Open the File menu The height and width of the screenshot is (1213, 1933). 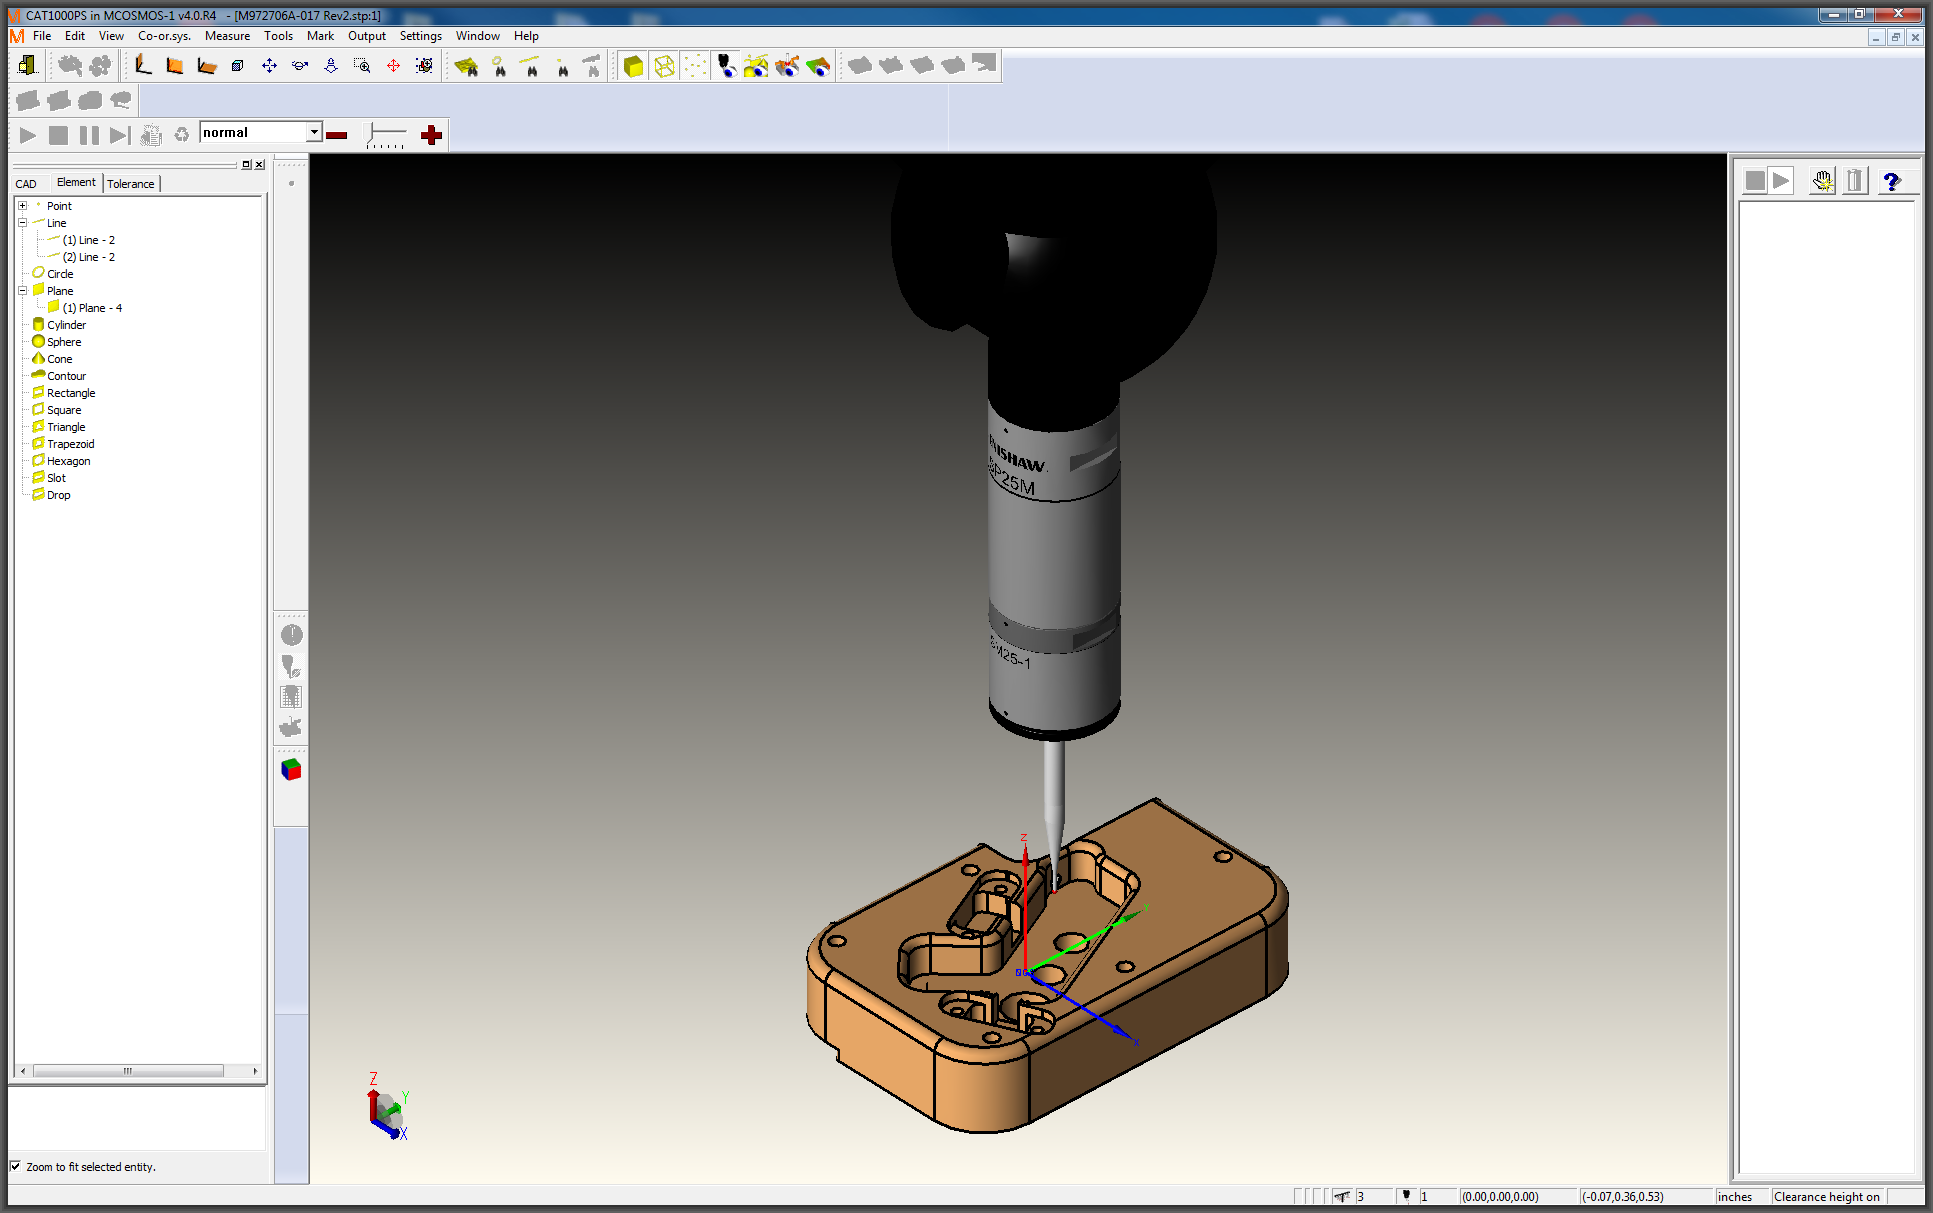tap(42, 36)
